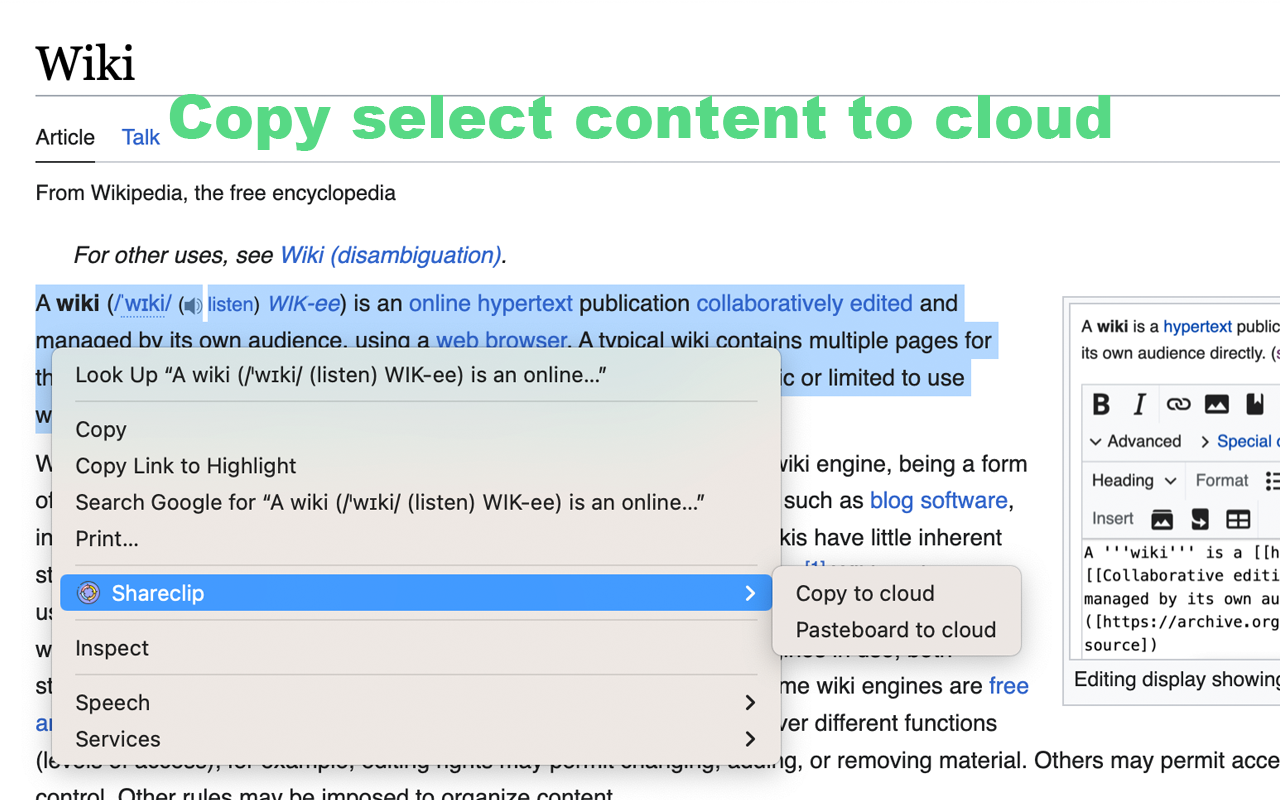The image size is (1280, 800).
Task: Click the Special characters label in editor image
Action: [x=1248, y=441]
